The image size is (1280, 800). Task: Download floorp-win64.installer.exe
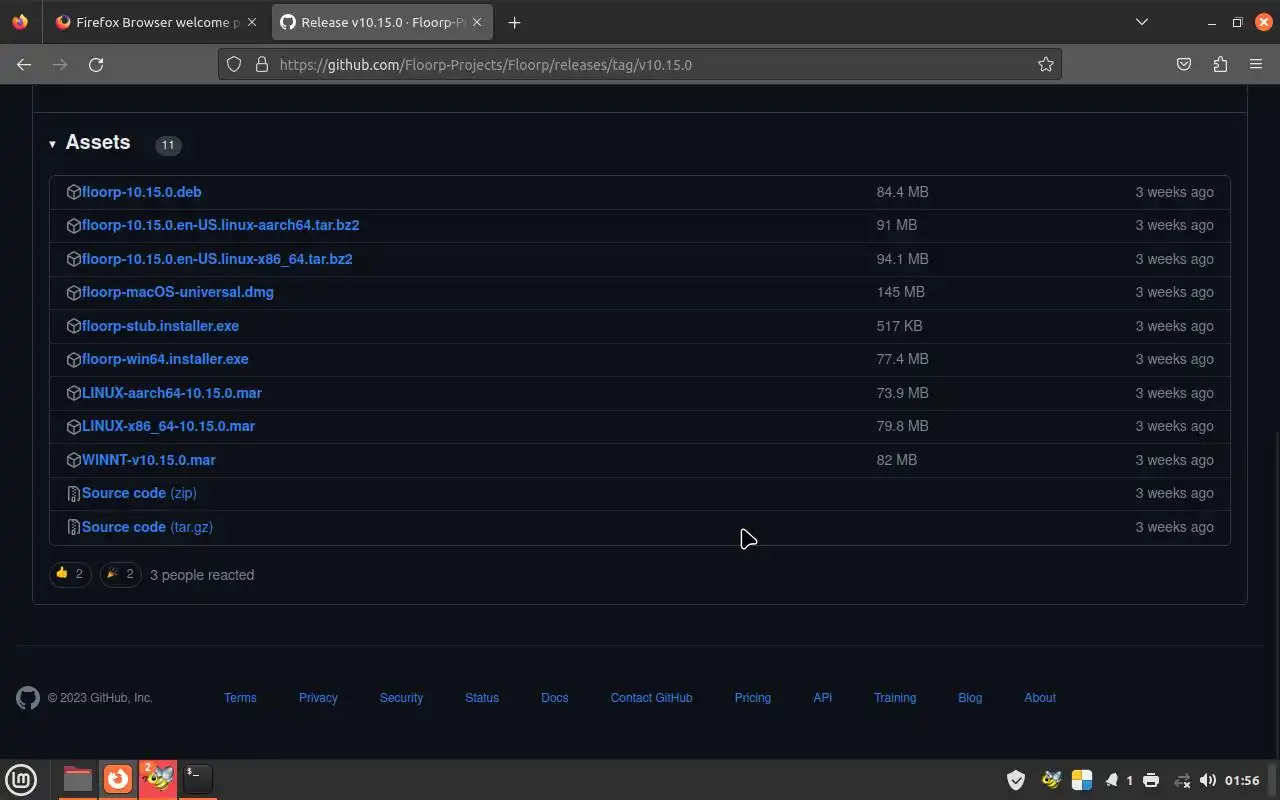165,359
